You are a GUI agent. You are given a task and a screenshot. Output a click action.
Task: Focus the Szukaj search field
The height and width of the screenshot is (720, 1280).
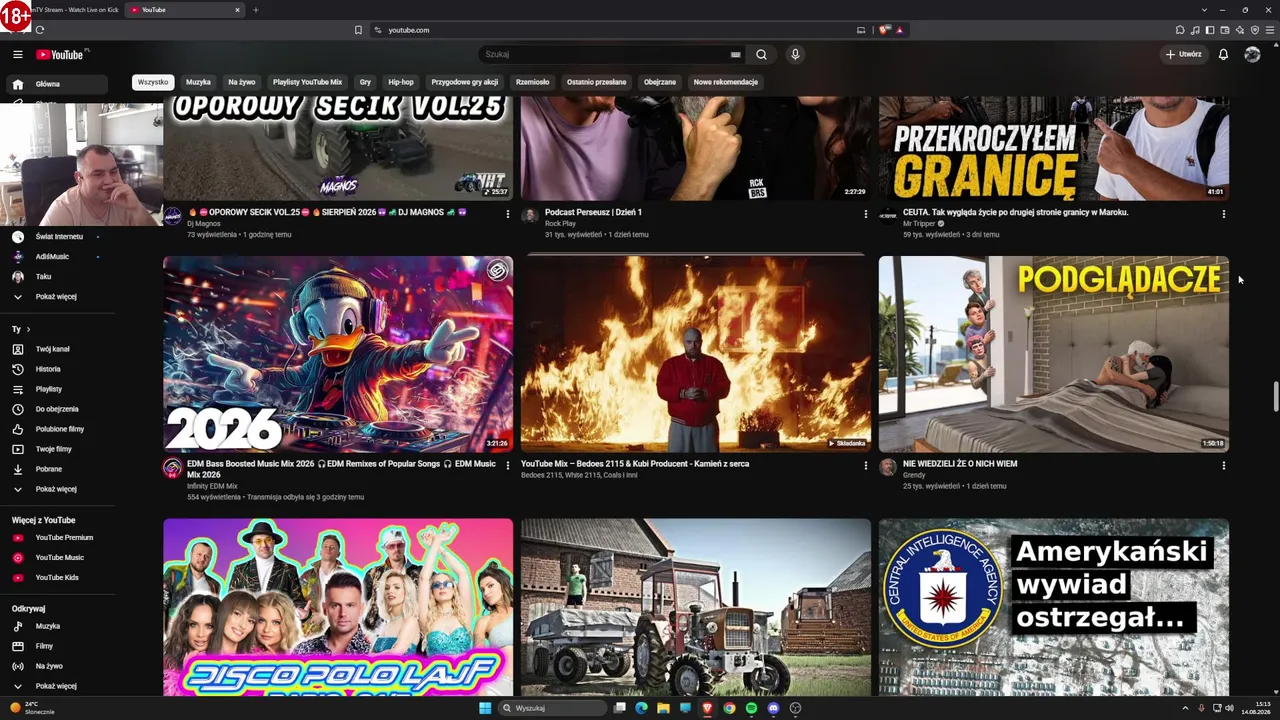605,54
